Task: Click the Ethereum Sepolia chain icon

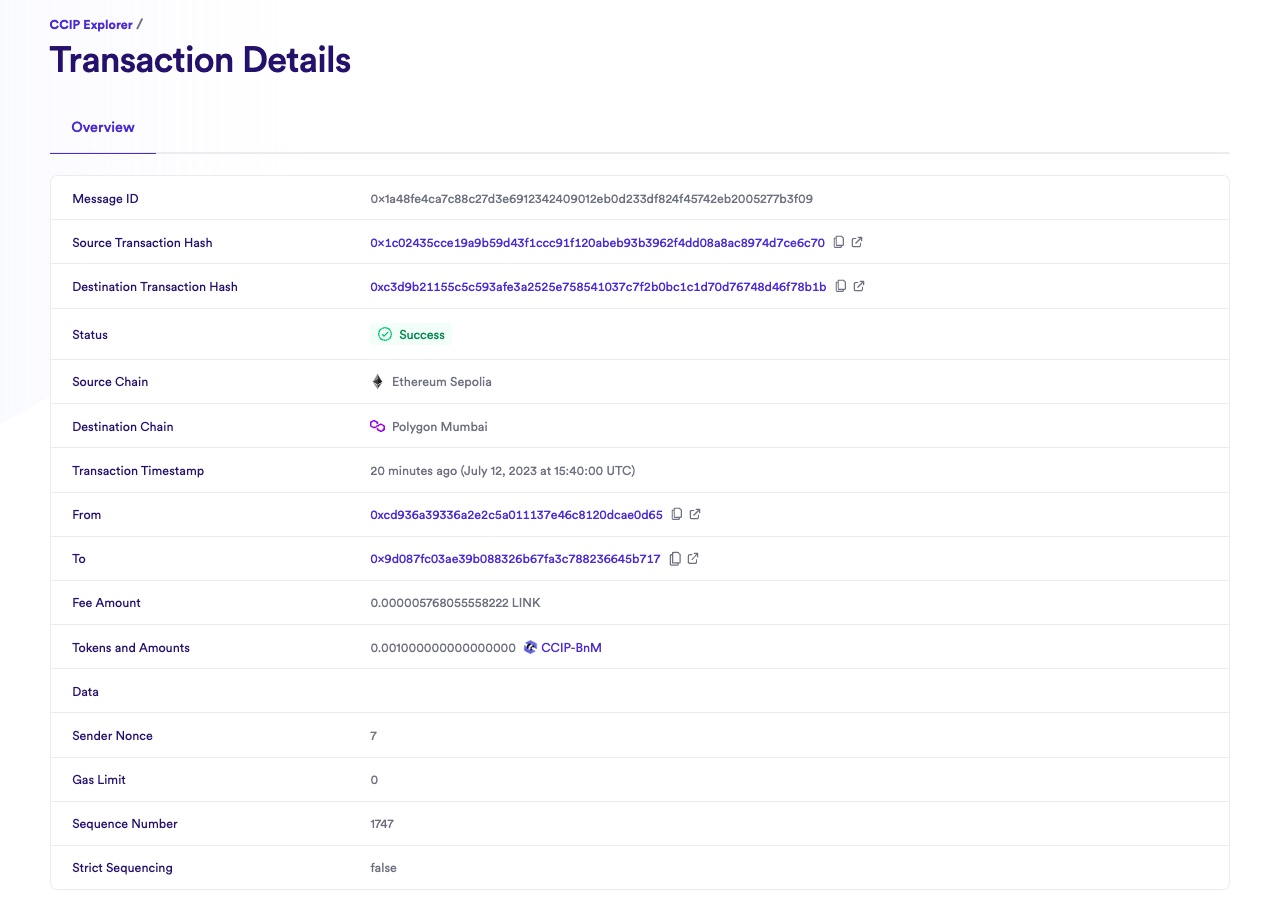Action: tap(377, 381)
